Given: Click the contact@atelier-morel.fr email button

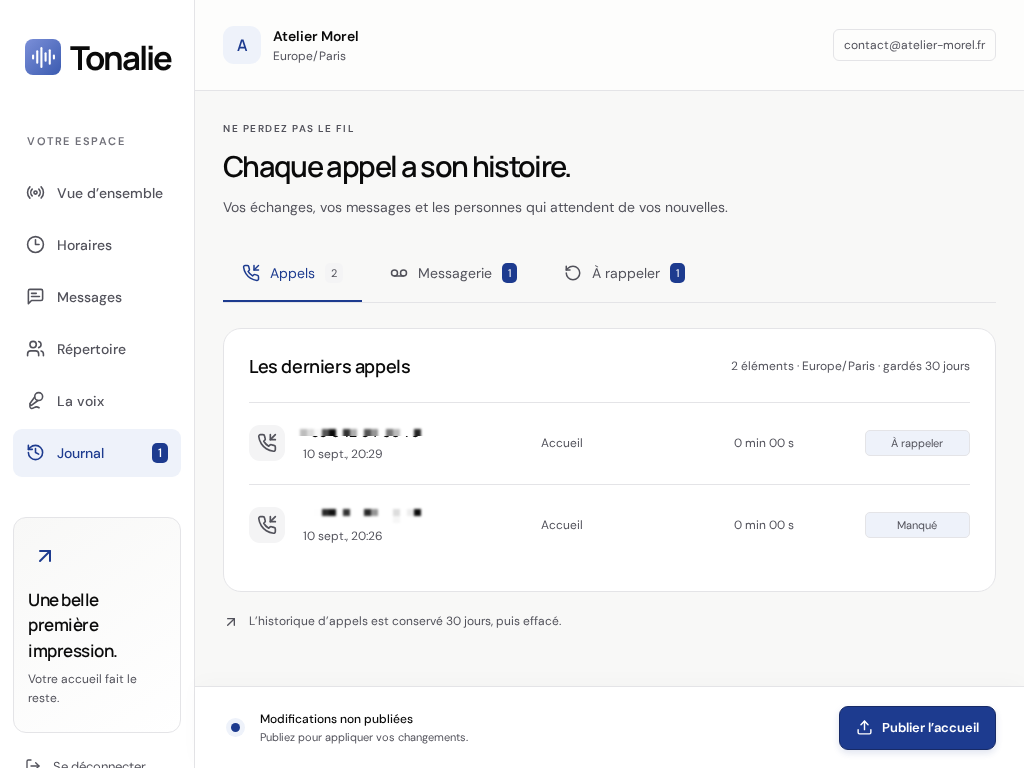Looking at the screenshot, I should pyautogui.click(x=914, y=45).
